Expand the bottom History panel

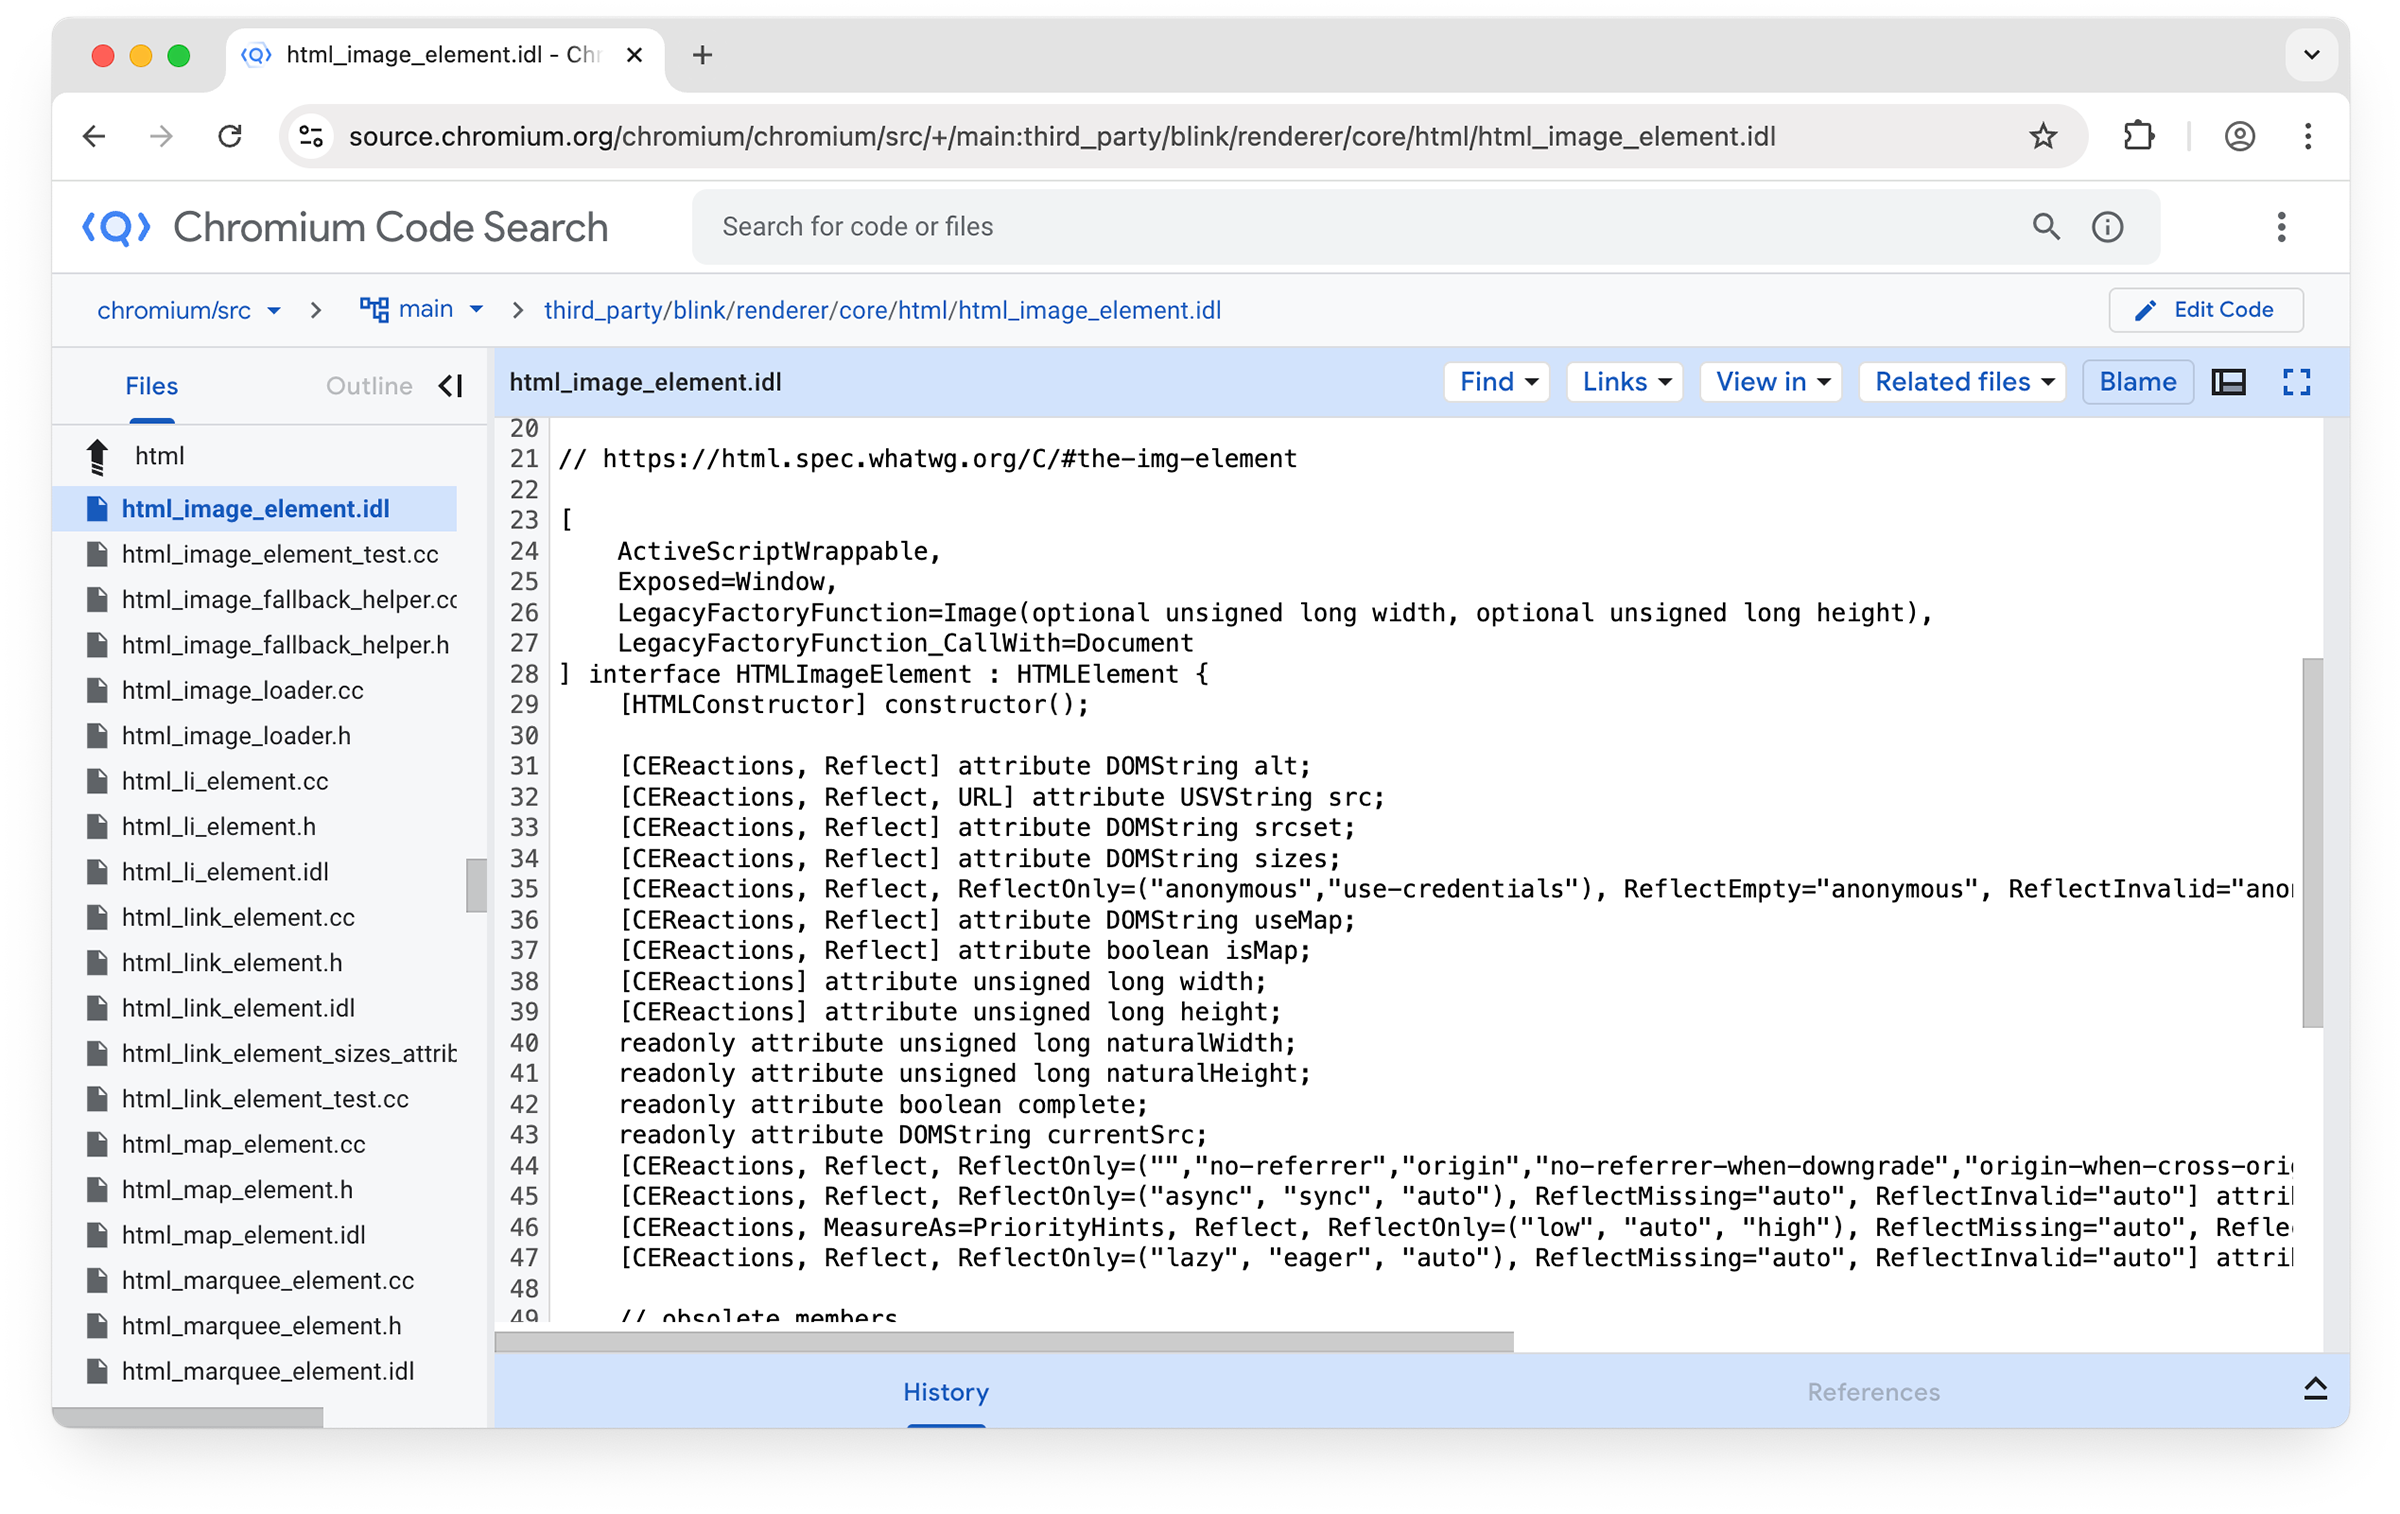tap(2314, 1388)
